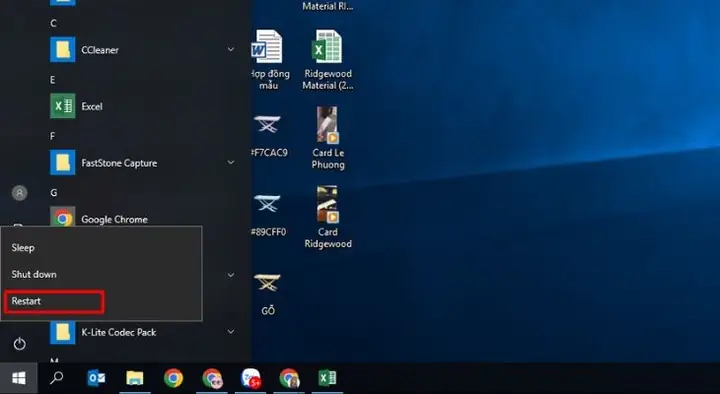Select the Card Le Phuong video file
This screenshot has height=394, width=720.
328,138
